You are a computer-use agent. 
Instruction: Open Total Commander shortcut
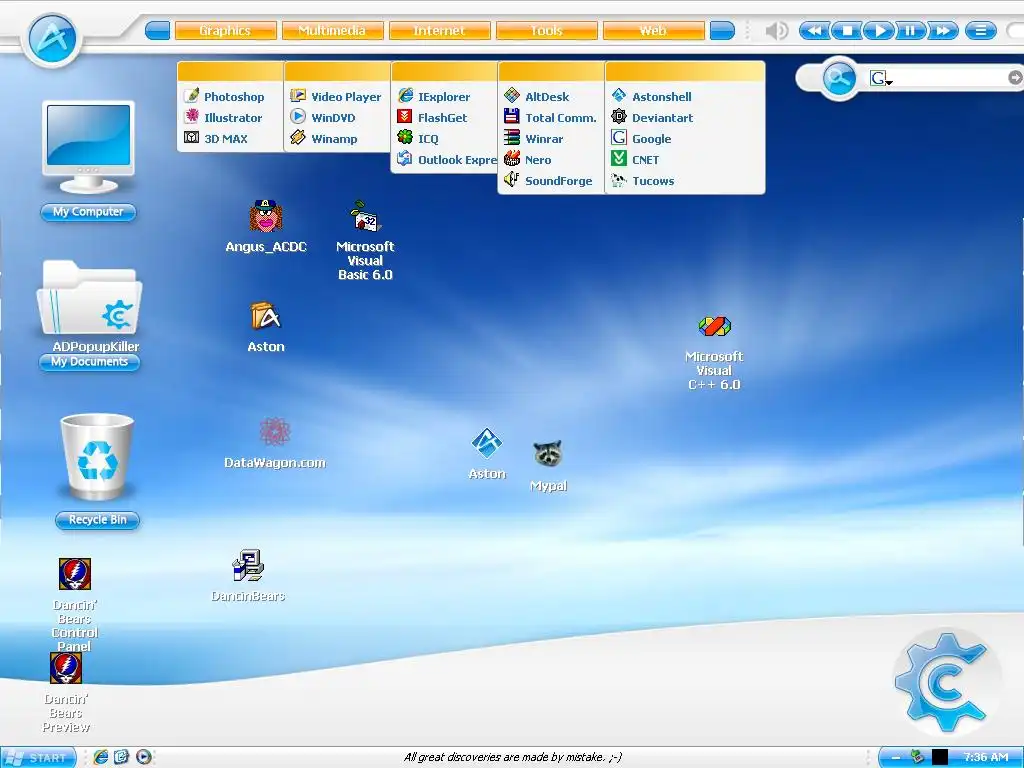pyautogui.click(x=551, y=118)
